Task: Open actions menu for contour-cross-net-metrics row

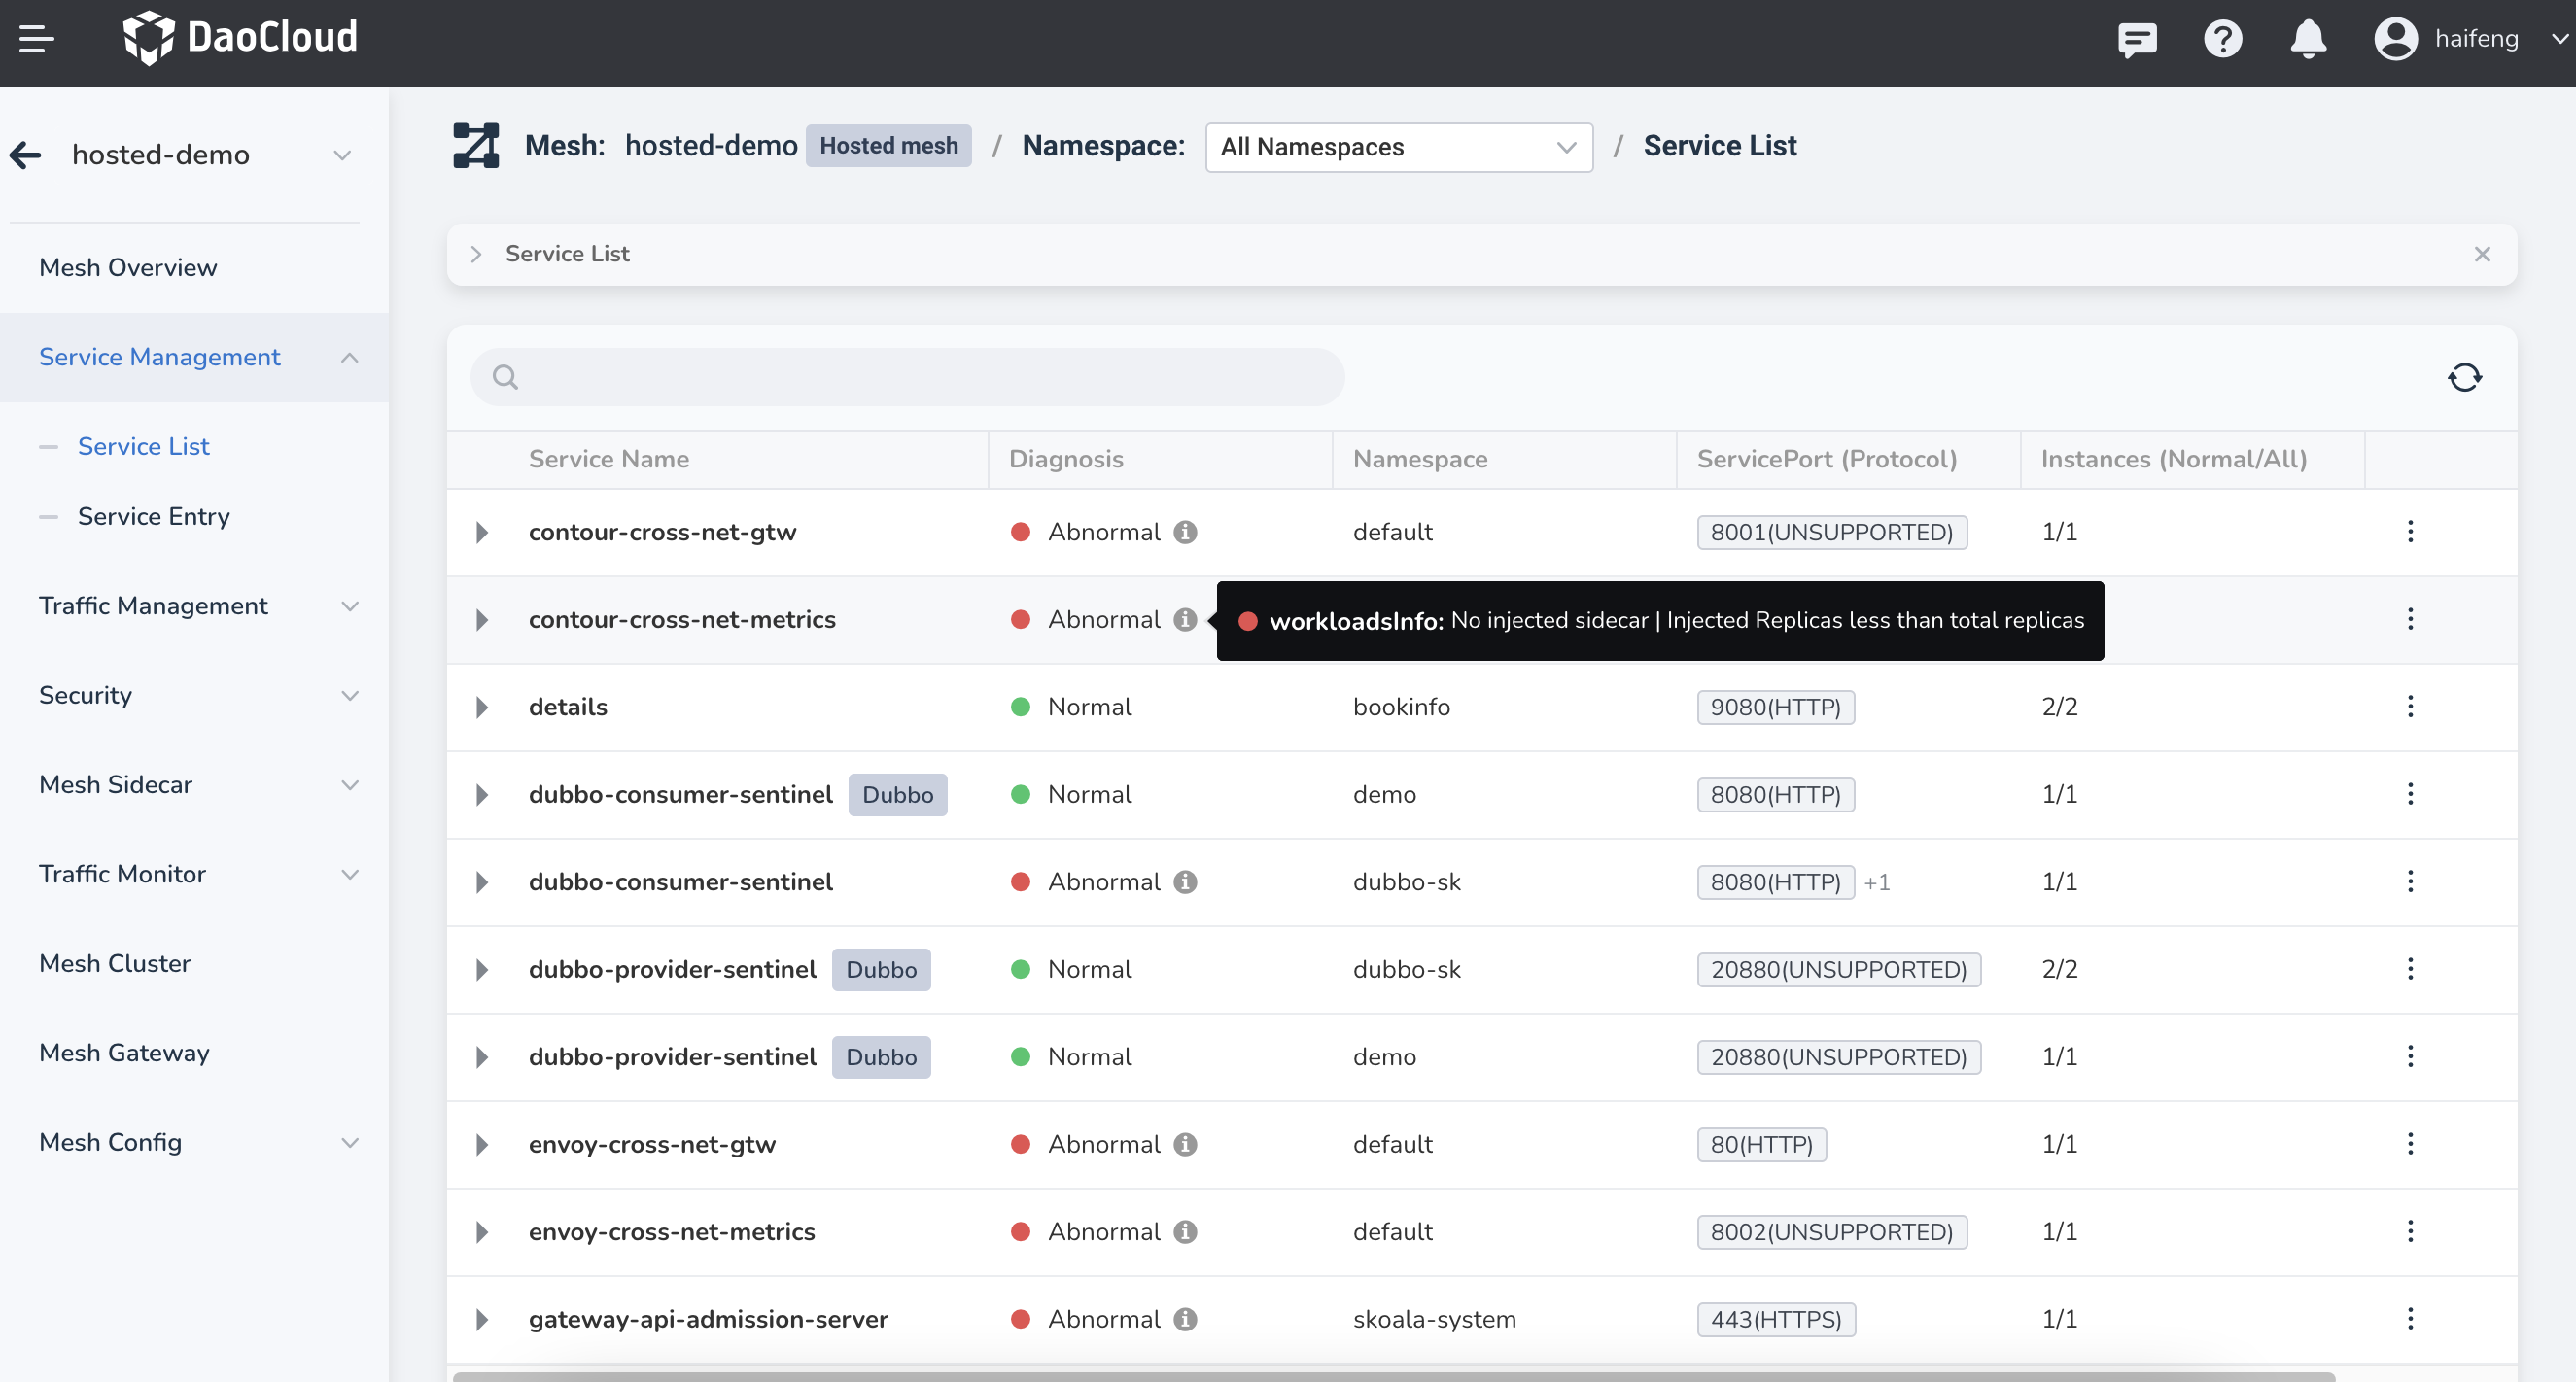Action: click(2410, 619)
